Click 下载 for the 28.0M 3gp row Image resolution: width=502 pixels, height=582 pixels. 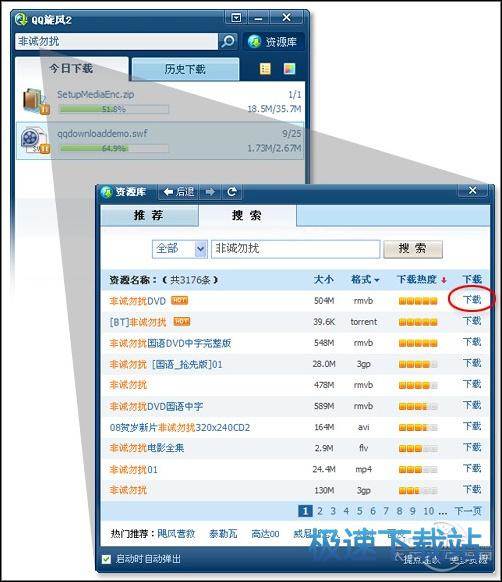pos(472,363)
